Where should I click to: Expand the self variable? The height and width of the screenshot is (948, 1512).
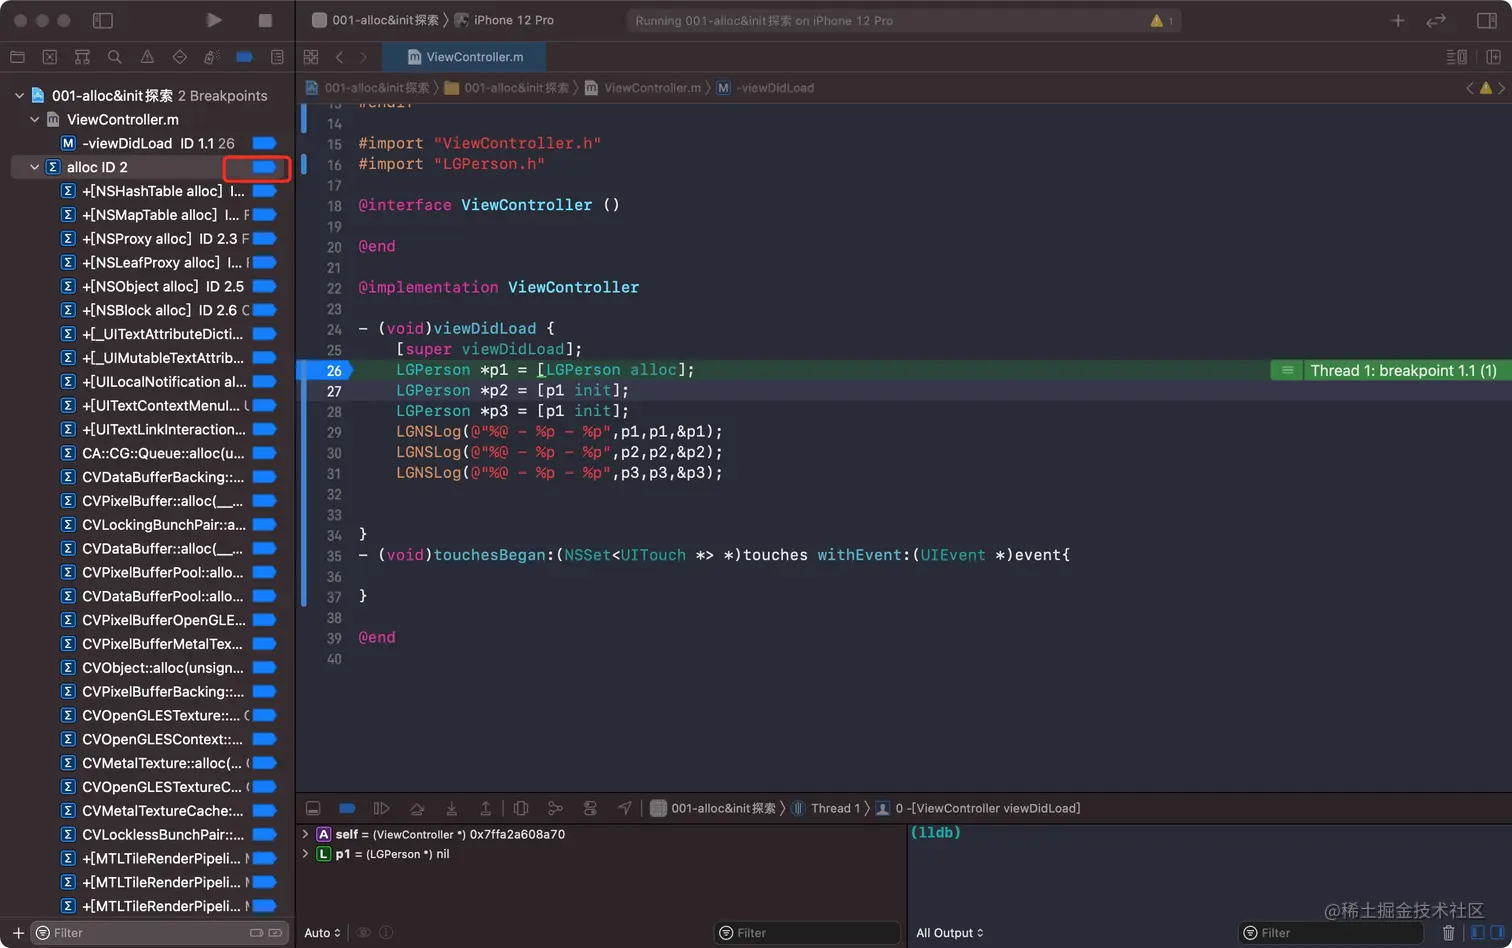305,834
